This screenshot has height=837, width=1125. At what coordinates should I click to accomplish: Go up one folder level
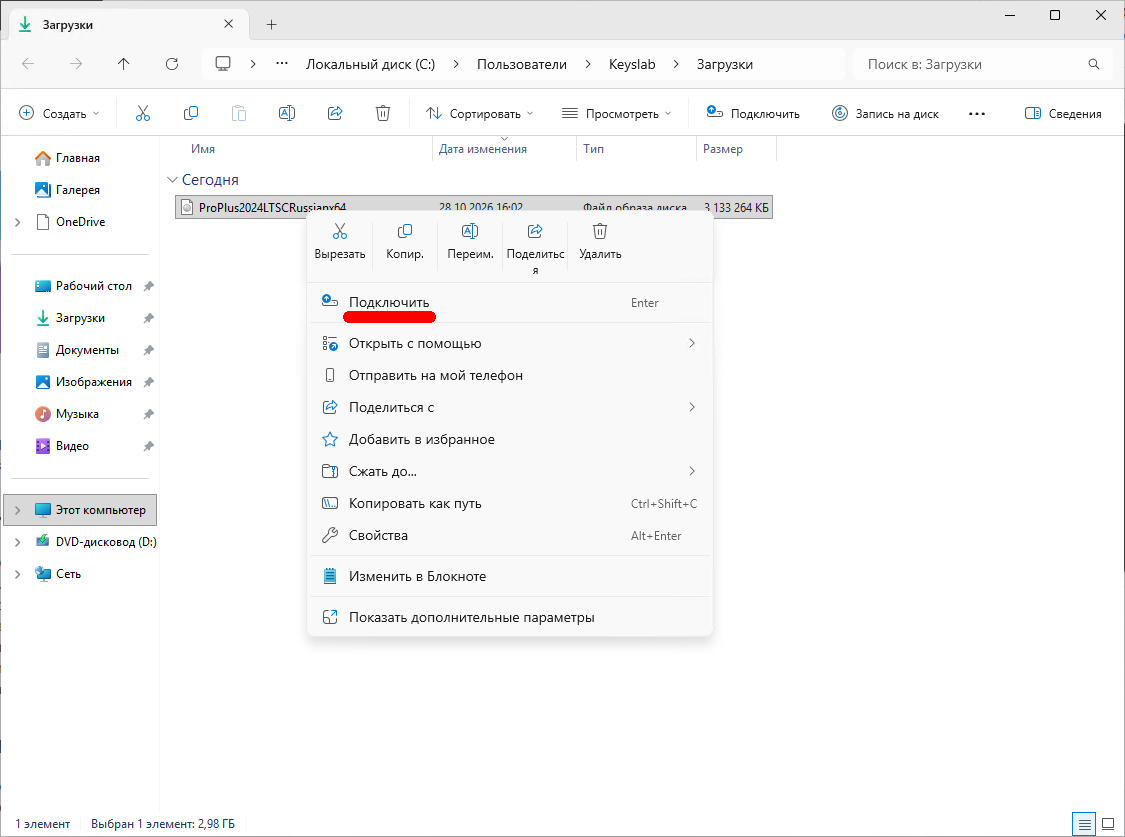pyautogui.click(x=123, y=64)
